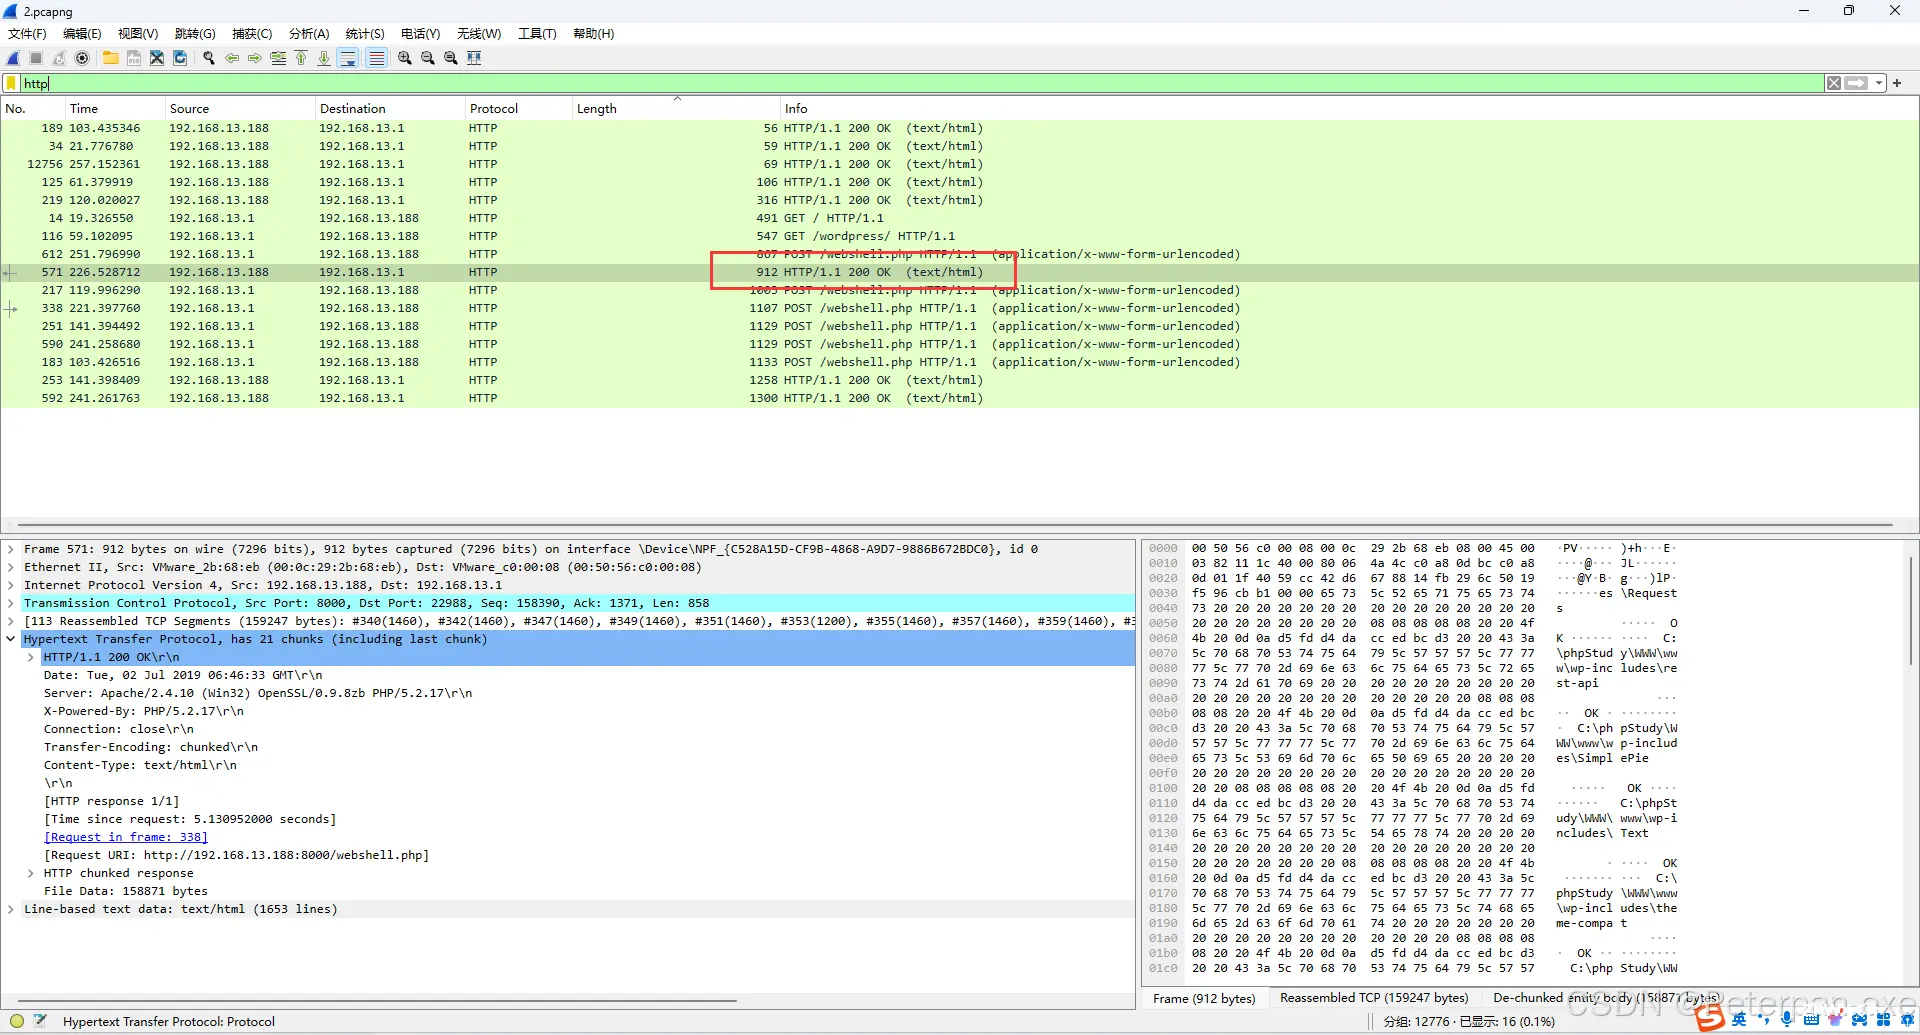Screen dimensions: 1920x1035
Task: Click the packet details horizontal scrollbar
Action: (x=377, y=1000)
